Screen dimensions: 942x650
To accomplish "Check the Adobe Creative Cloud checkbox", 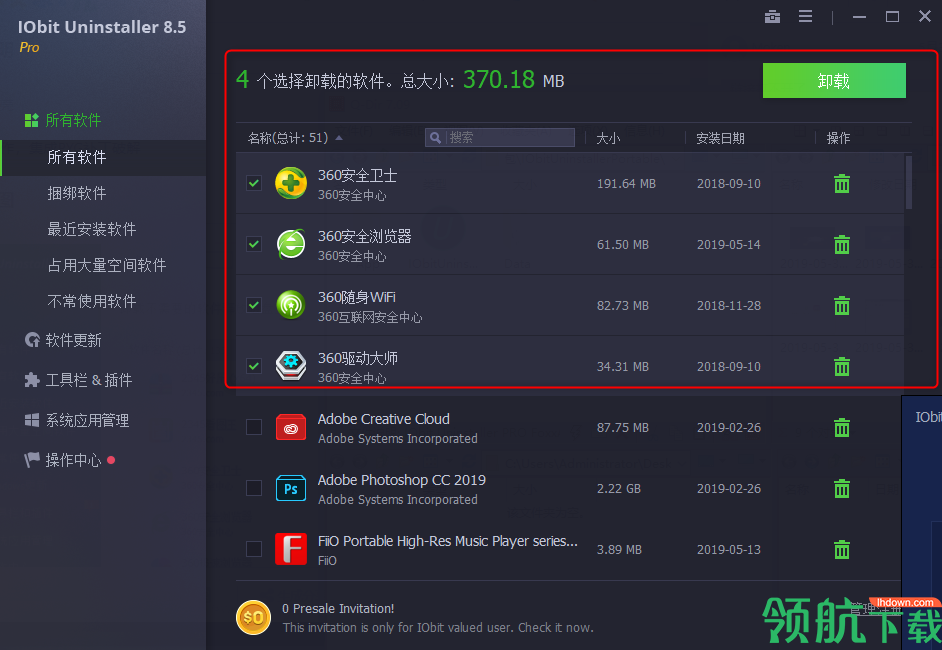I will [254, 427].
